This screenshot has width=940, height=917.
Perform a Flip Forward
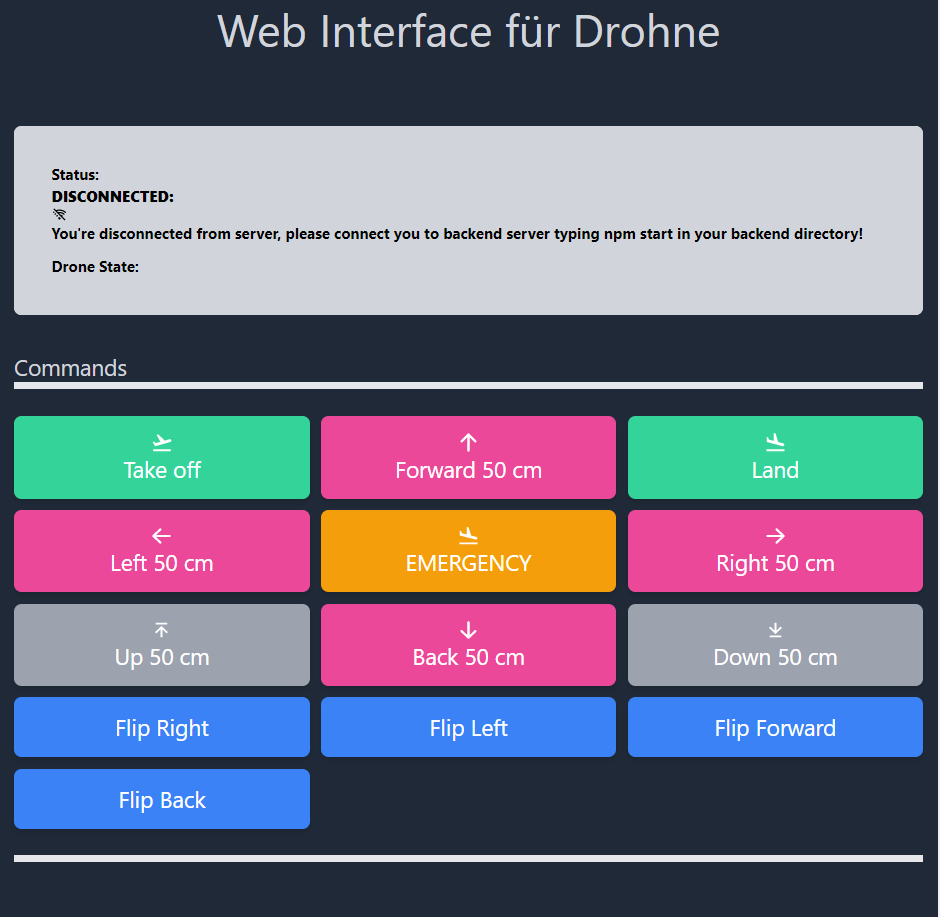click(775, 727)
